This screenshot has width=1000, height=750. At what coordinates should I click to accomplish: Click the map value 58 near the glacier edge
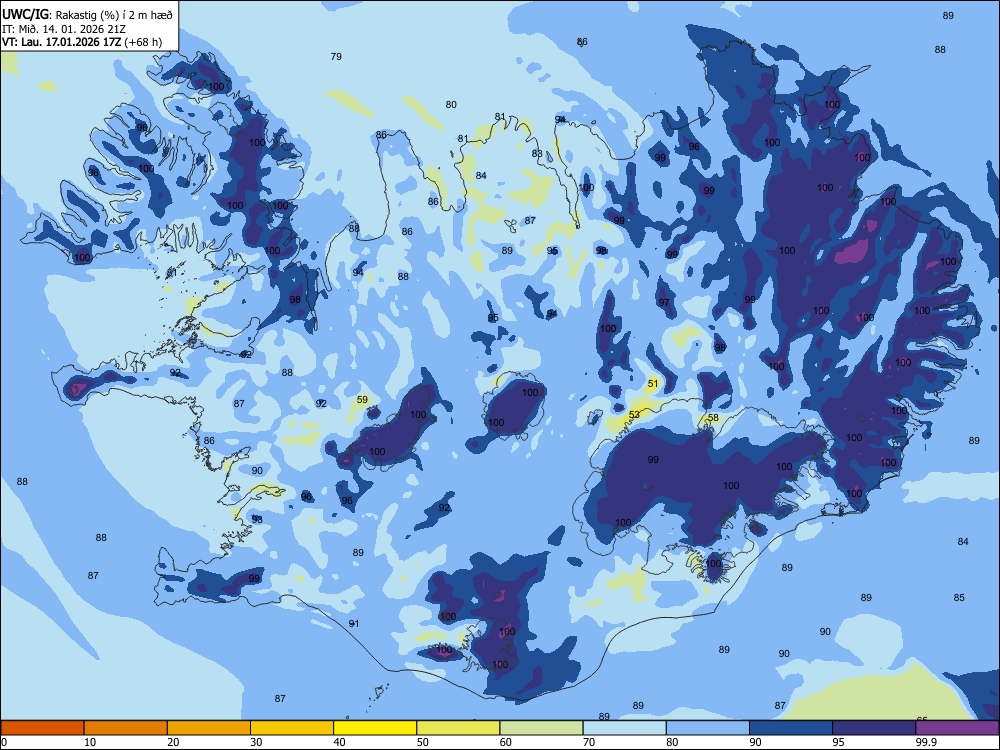(x=713, y=418)
